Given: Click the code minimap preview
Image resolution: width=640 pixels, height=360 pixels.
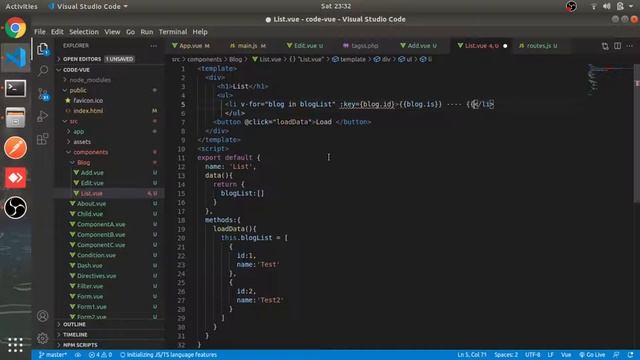Looking at the screenshot, I should 610,80.
